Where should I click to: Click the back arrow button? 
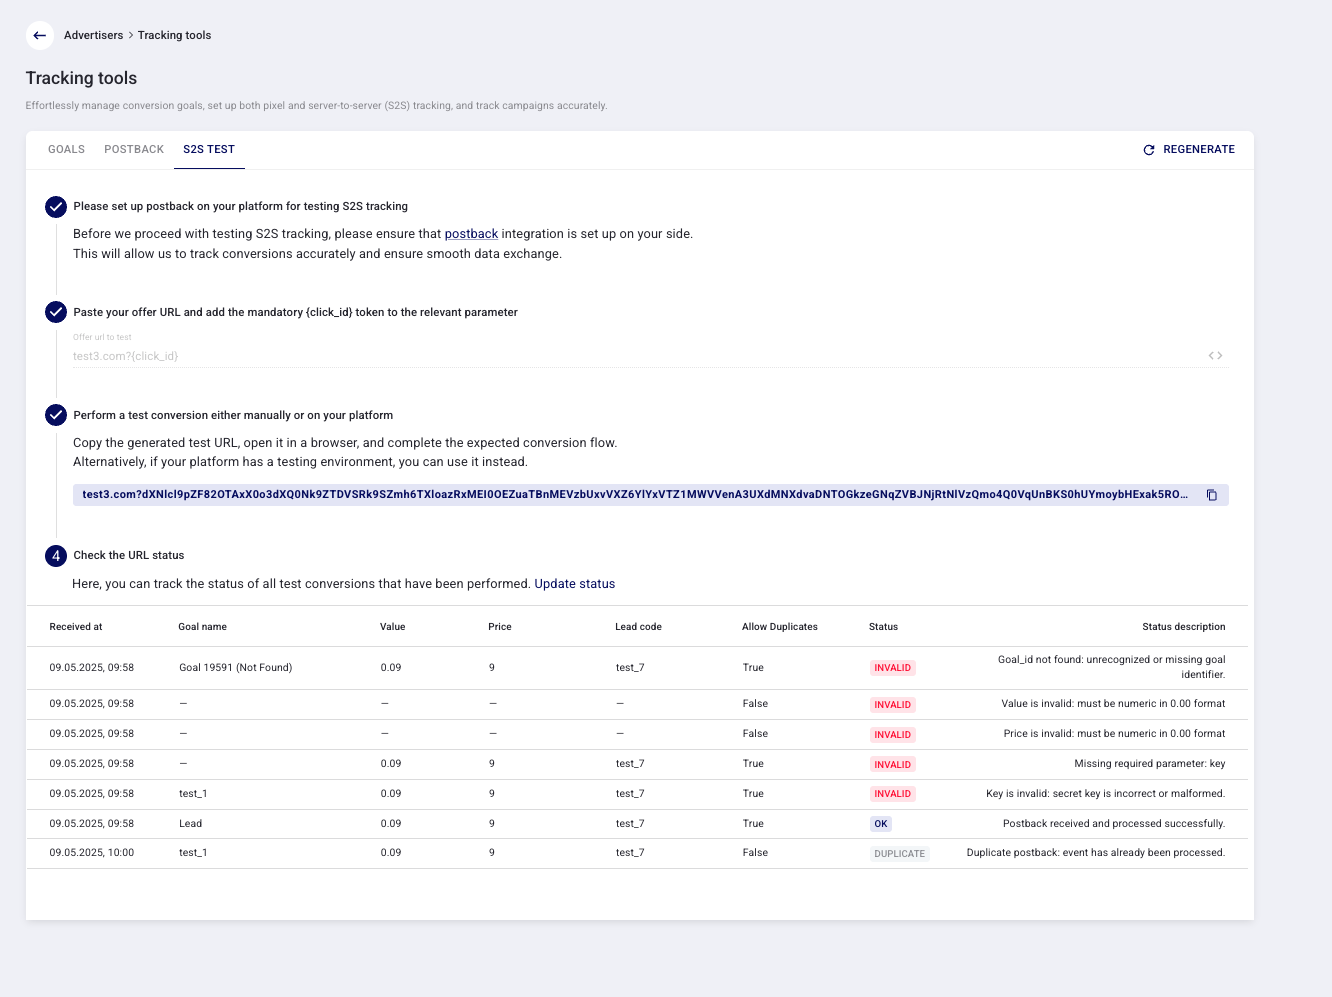click(40, 35)
